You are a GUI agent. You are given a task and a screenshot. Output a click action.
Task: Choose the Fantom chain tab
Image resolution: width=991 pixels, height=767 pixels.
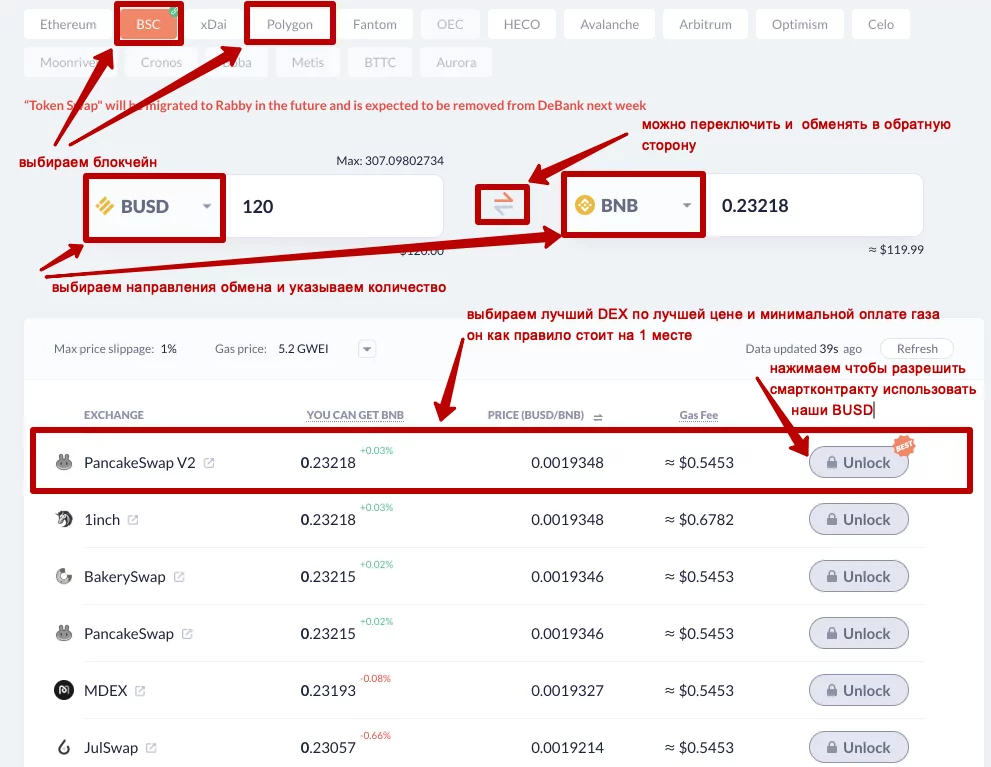point(375,25)
